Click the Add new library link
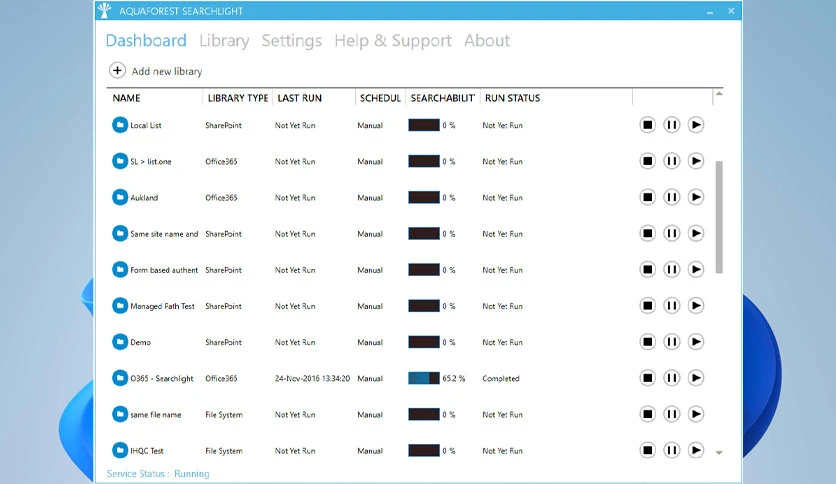Viewport: 836px width, 484px height. tap(167, 71)
